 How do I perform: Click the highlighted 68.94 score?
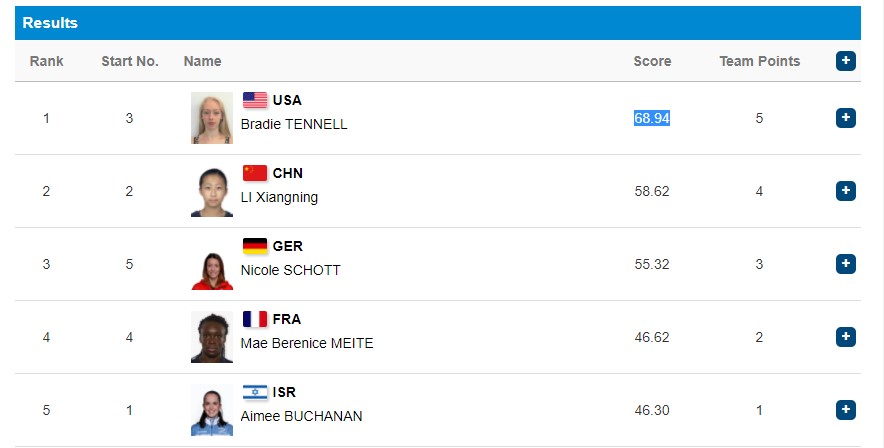pos(652,118)
